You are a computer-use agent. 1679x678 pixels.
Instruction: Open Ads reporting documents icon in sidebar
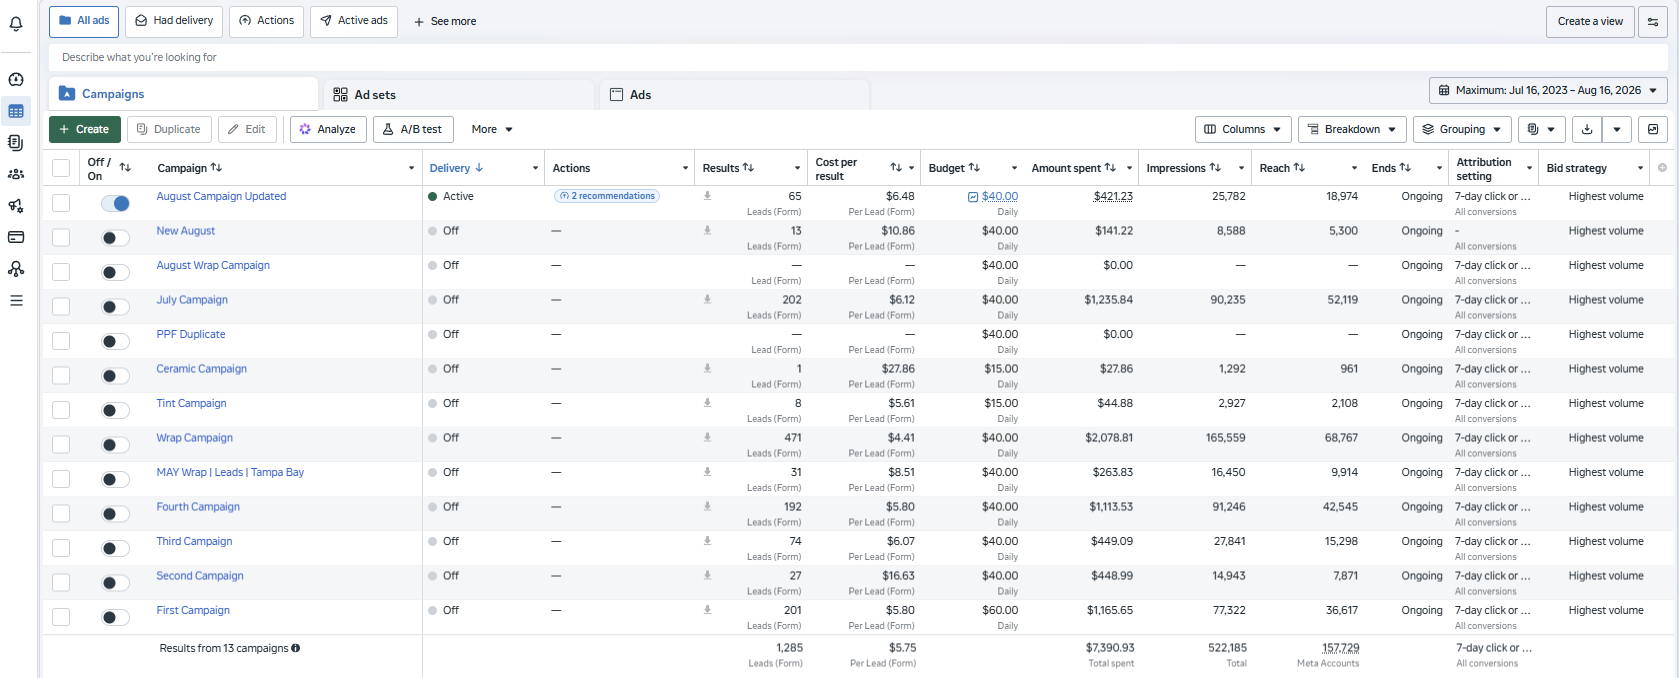pos(16,142)
